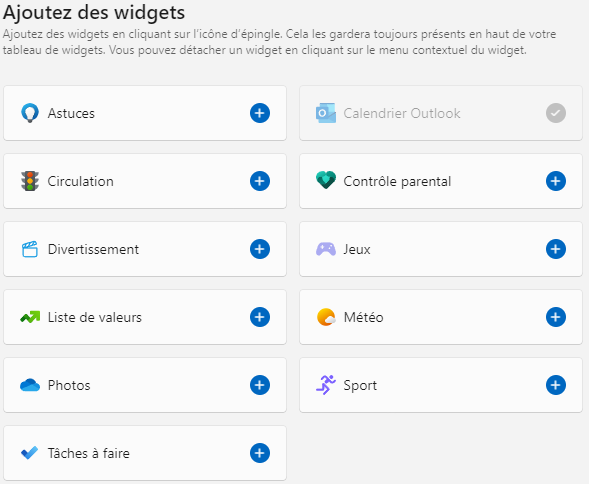The image size is (589, 484).
Task: Click the Circulation traffic light icon
Action: 30,181
